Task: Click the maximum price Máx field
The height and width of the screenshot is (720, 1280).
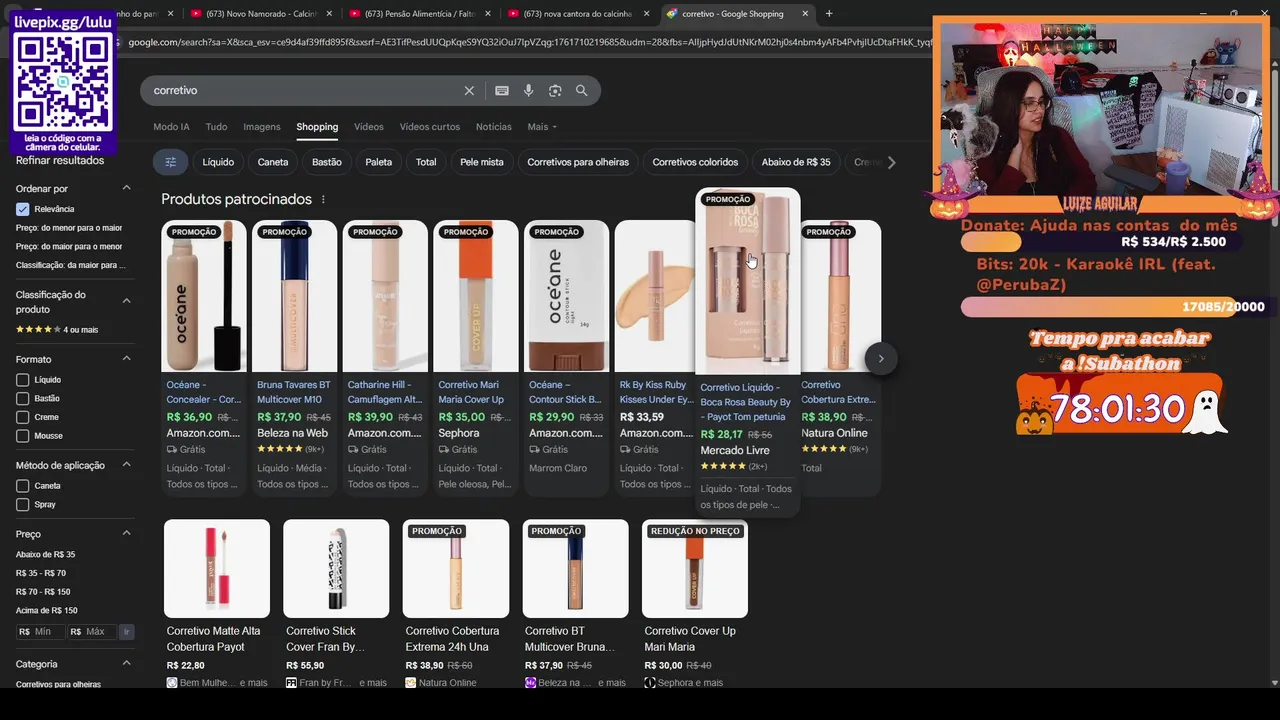Action: [92, 632]
